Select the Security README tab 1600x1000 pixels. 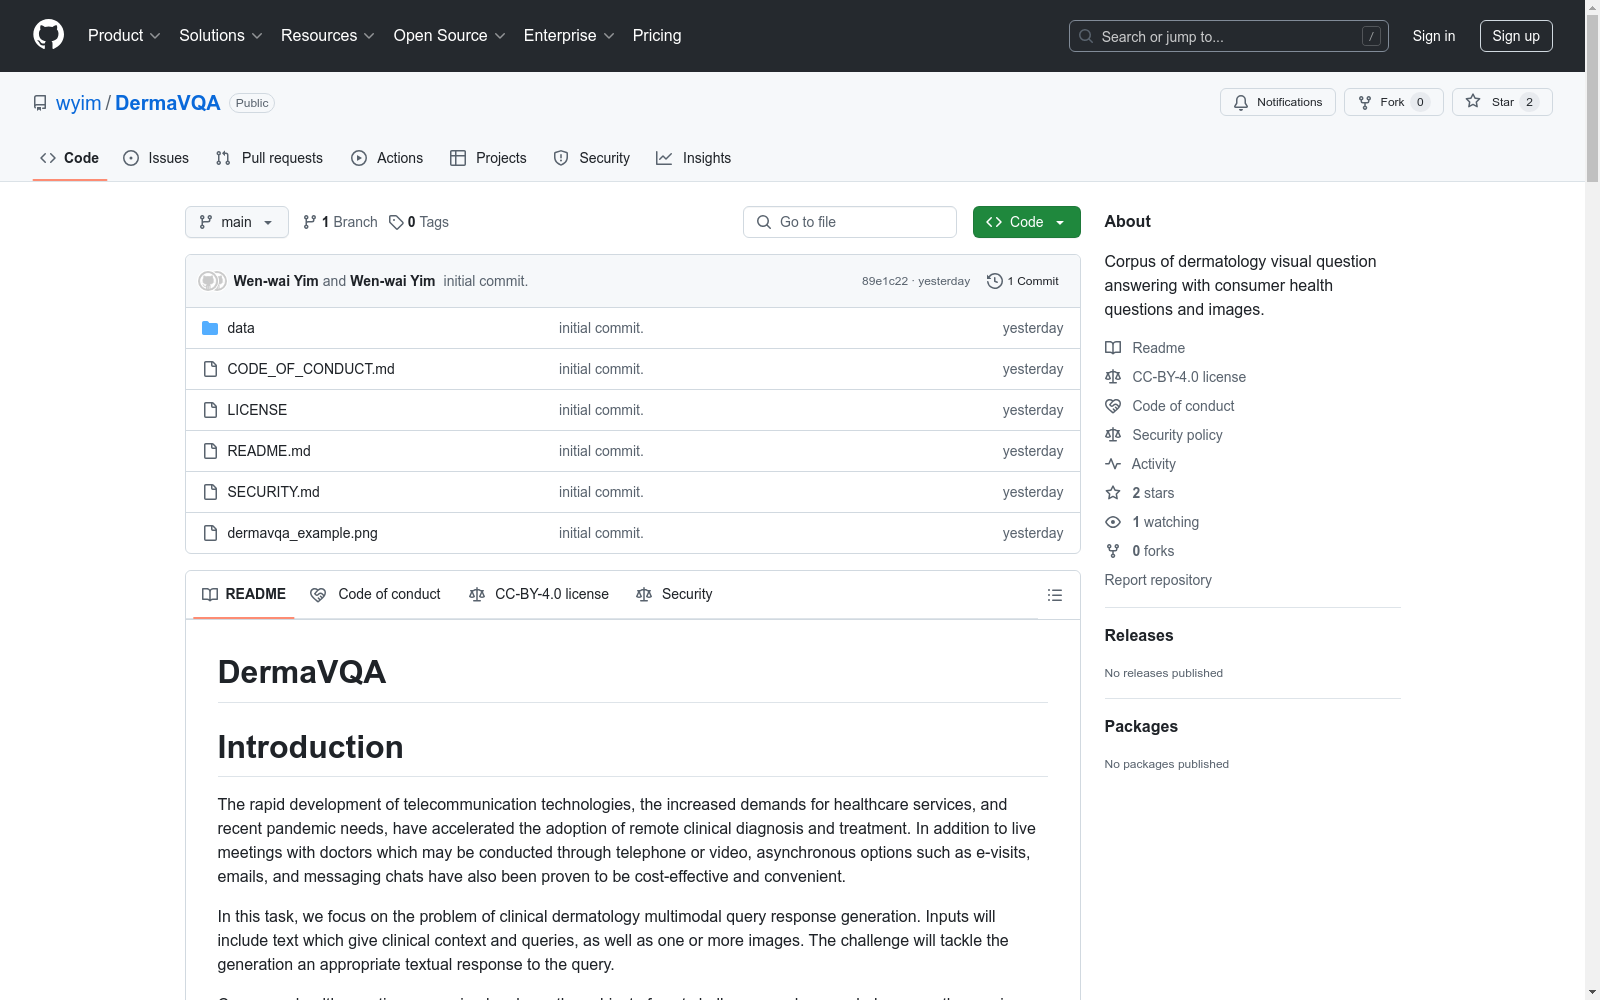675,594
